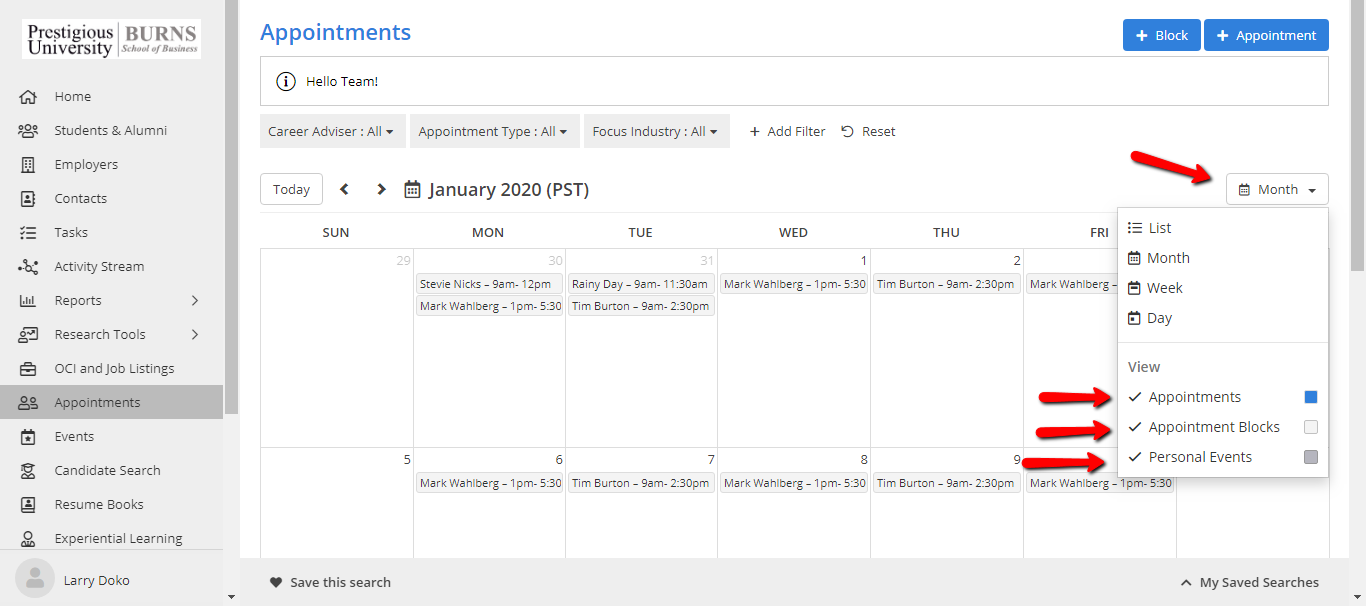
Task: Select the Tasks checklist icon
Action: [28, 233]
